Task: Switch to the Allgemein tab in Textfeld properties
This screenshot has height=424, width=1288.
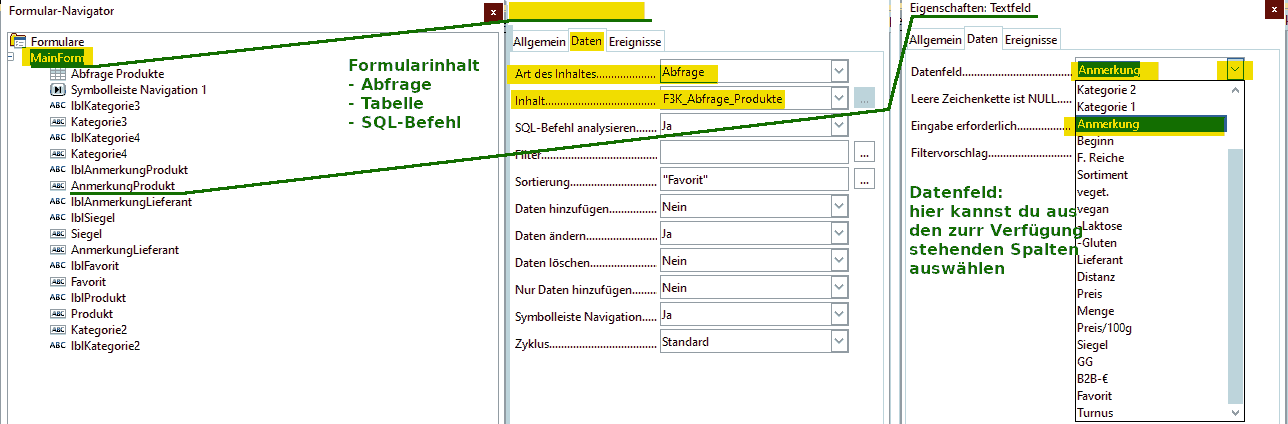Action: point(935,40)
